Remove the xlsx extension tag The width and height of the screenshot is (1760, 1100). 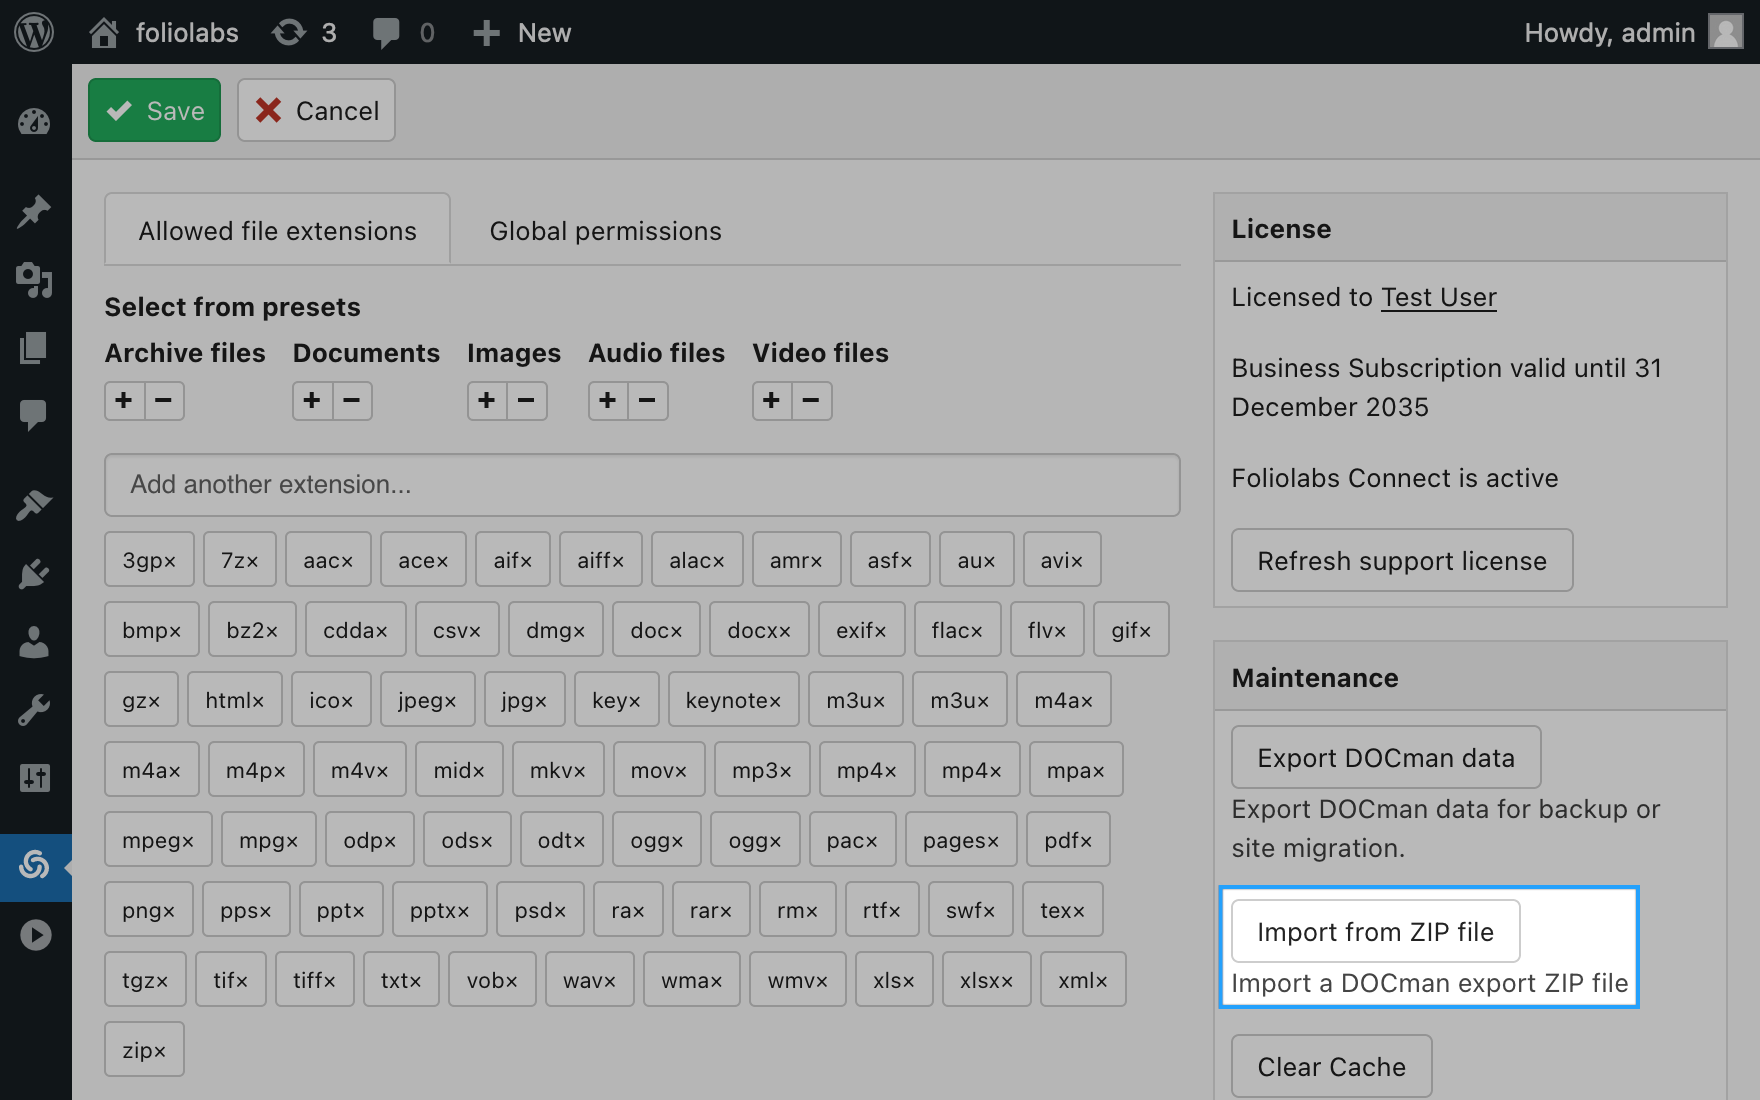(1007, 982)
